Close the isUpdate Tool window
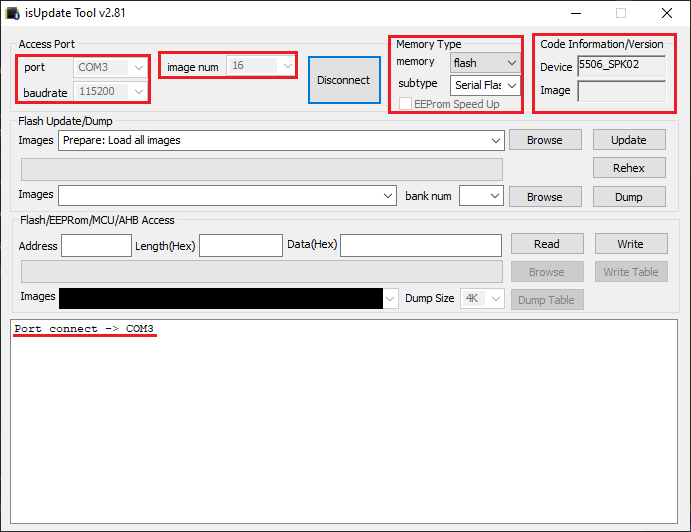Image resolution: width=691 pixels, height=532 pixels. [667, 13]
